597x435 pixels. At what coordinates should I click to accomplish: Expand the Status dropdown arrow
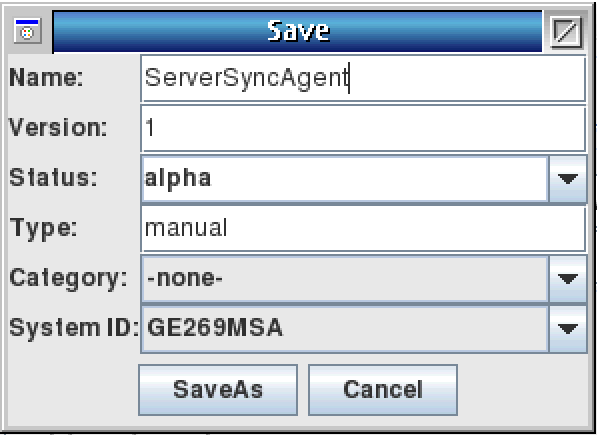[x=568, y=178]
